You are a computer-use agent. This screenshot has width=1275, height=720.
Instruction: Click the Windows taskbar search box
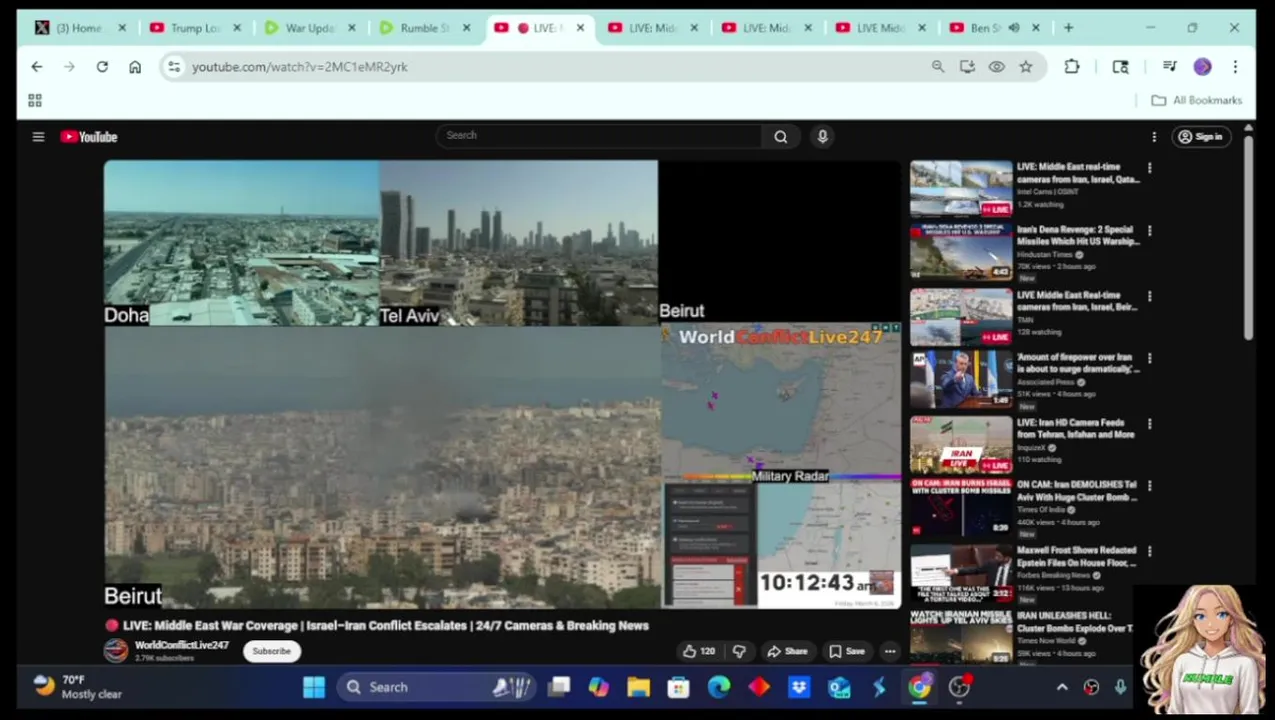pos(437,687)
